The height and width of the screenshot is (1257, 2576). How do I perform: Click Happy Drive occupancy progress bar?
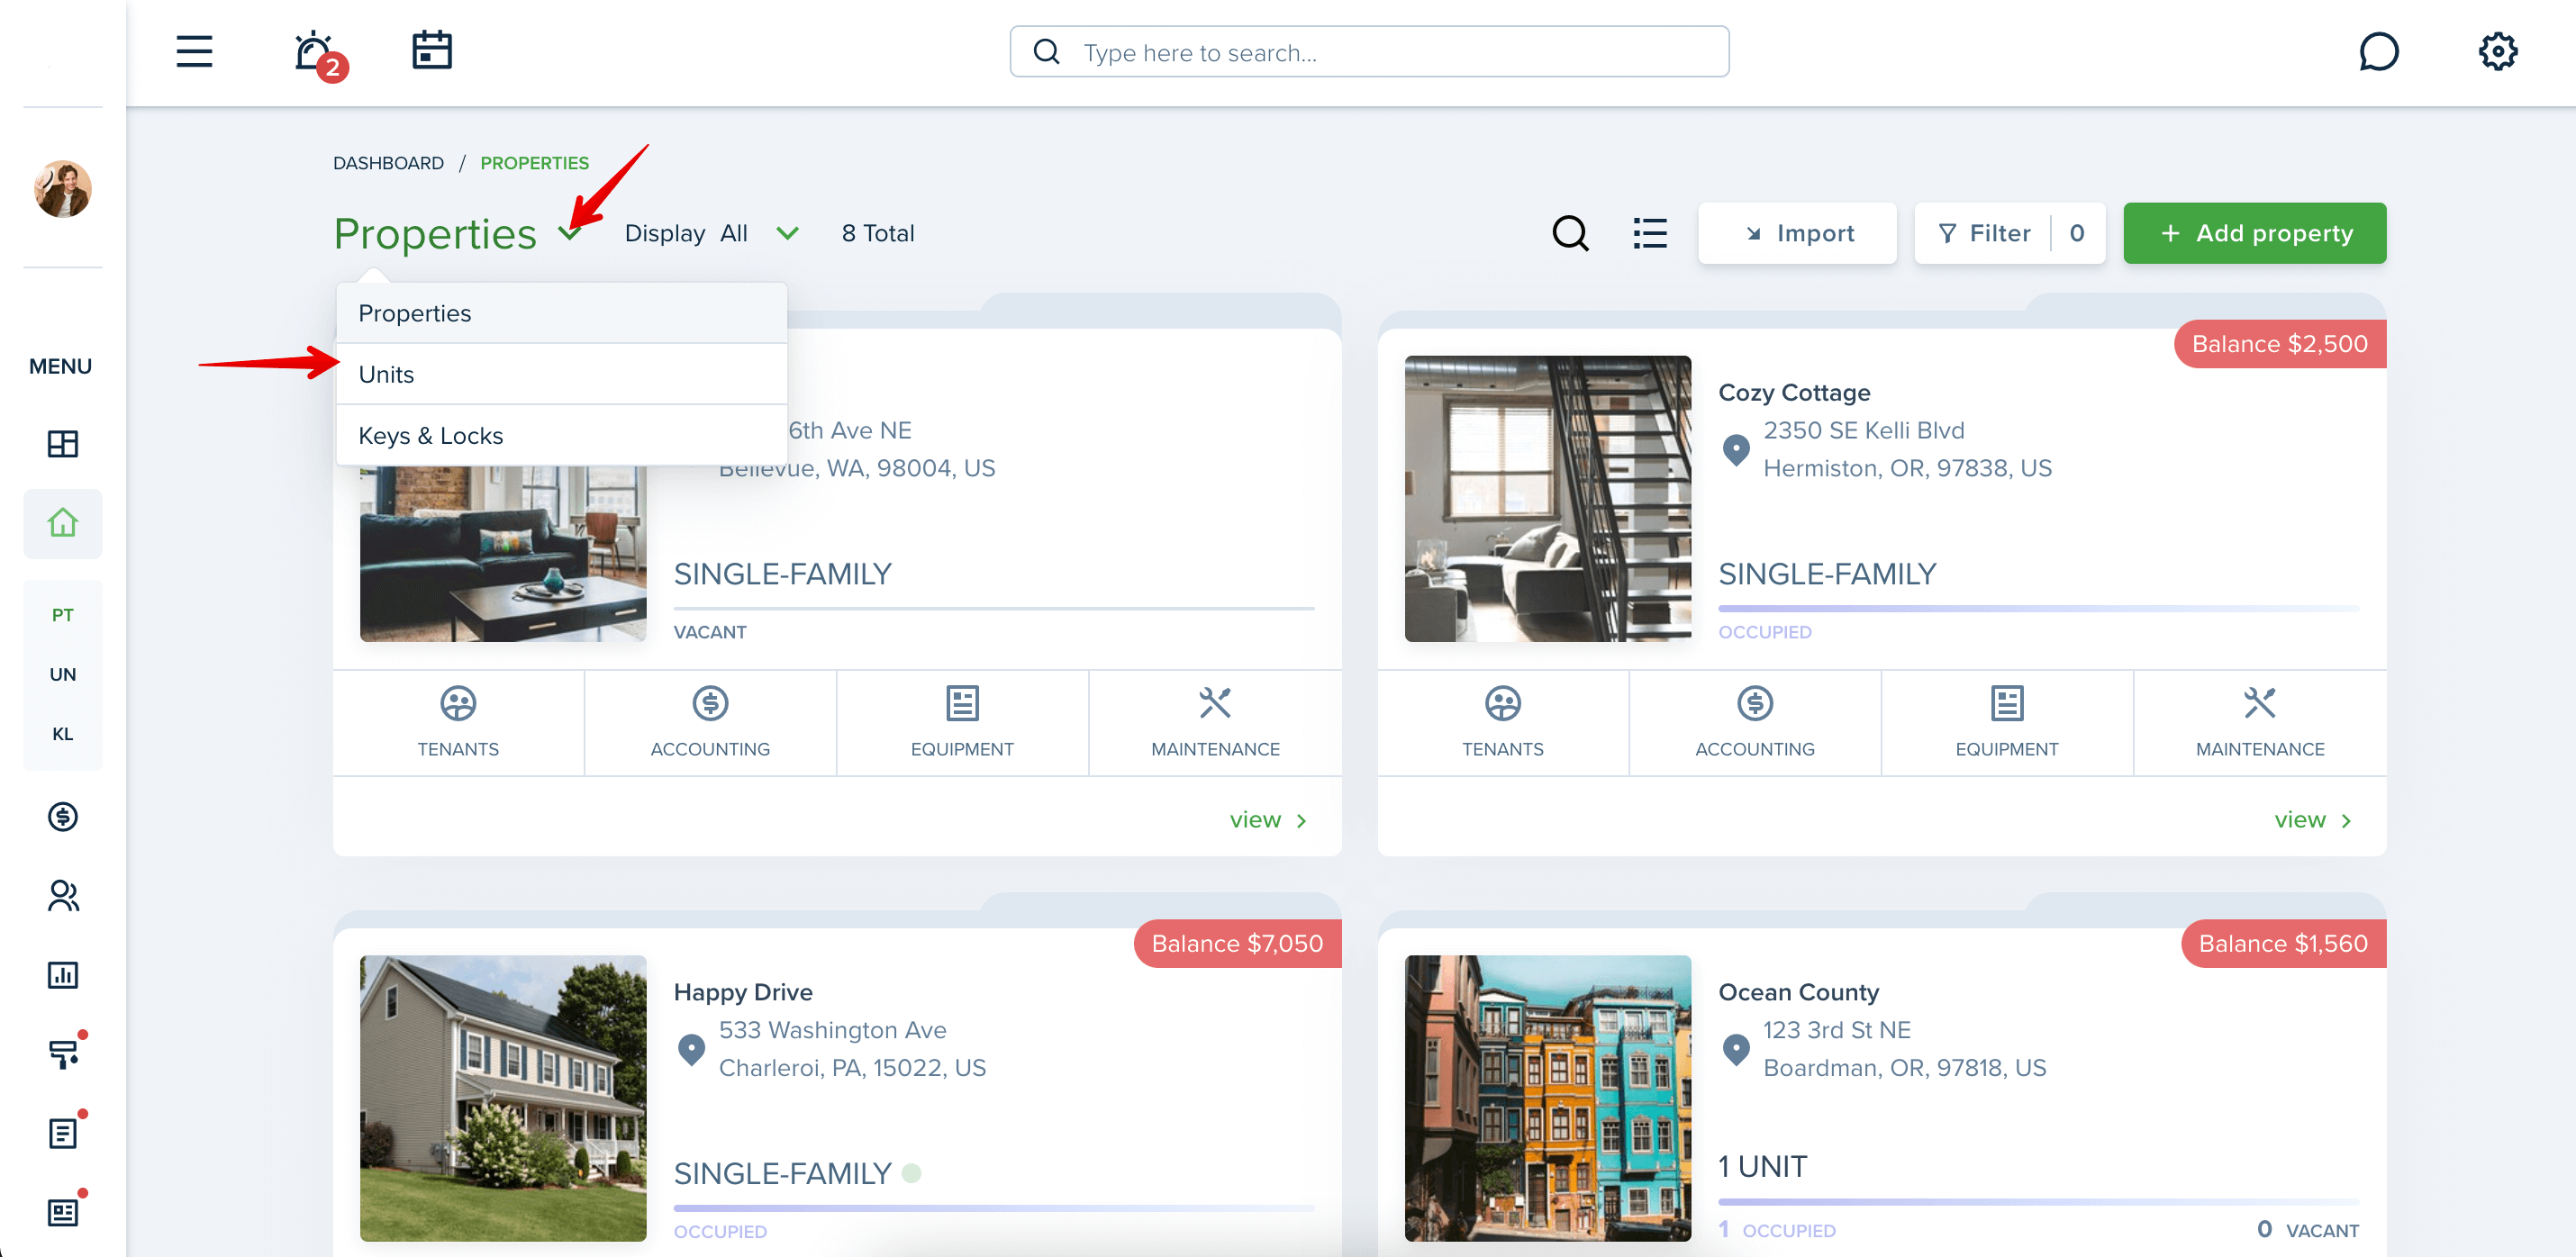coord(994,1208)
